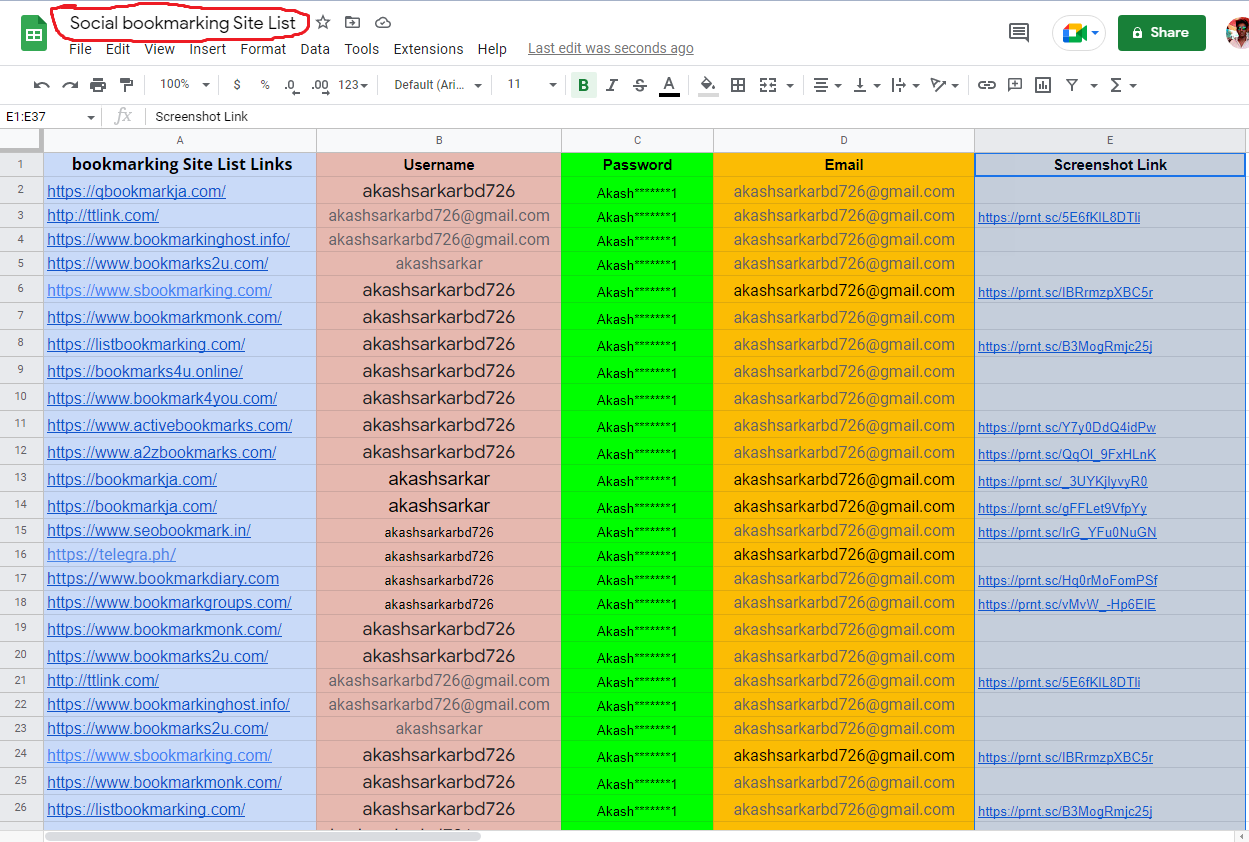Toggle italic text formatting
1249x842 pixels.
click(x=612, y=85)
